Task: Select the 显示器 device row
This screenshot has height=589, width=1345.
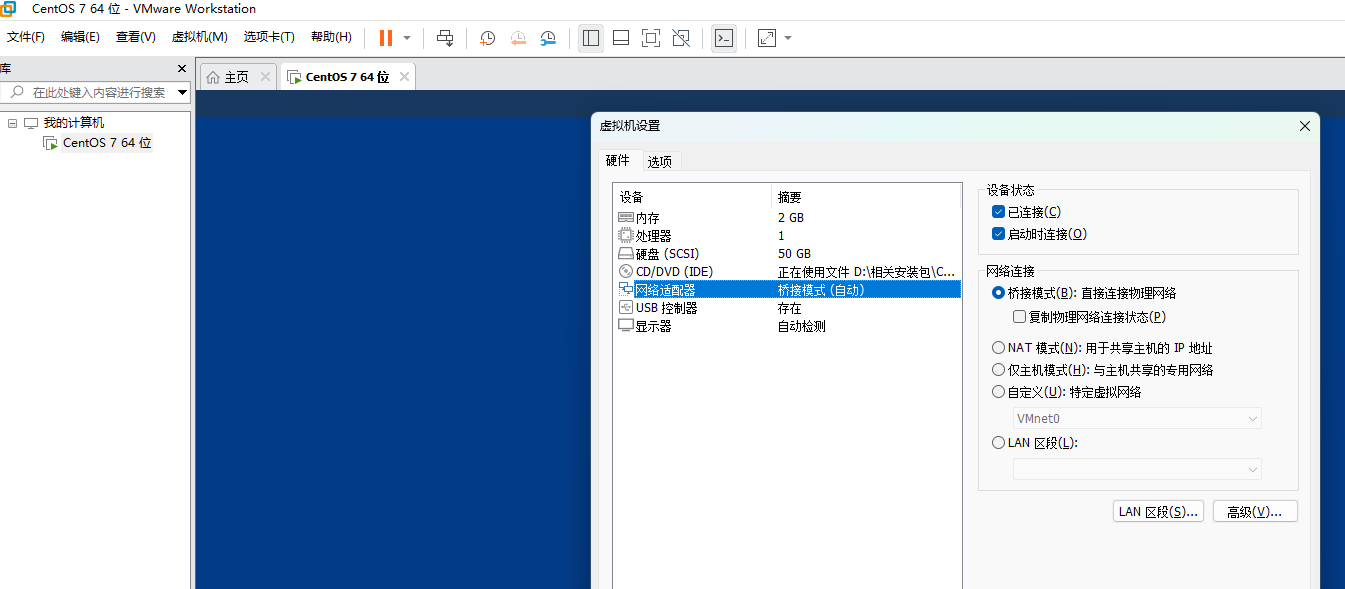Action: coord(788,326)
